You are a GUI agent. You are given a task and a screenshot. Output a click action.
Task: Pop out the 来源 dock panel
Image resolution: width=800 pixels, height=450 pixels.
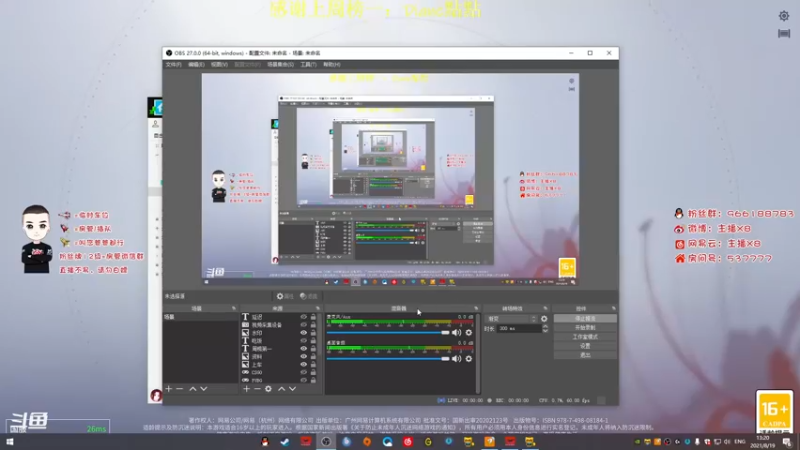coord(317,308)
